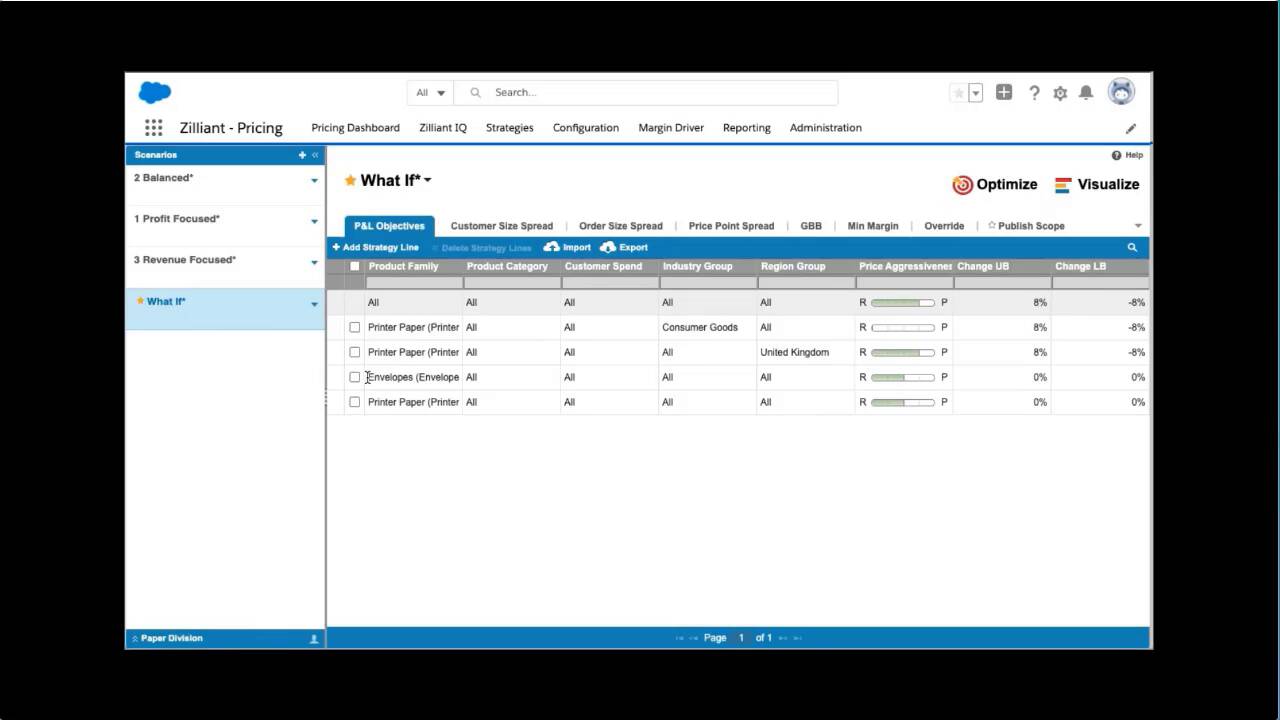Switch to the Price Point Spread tab

731,226
